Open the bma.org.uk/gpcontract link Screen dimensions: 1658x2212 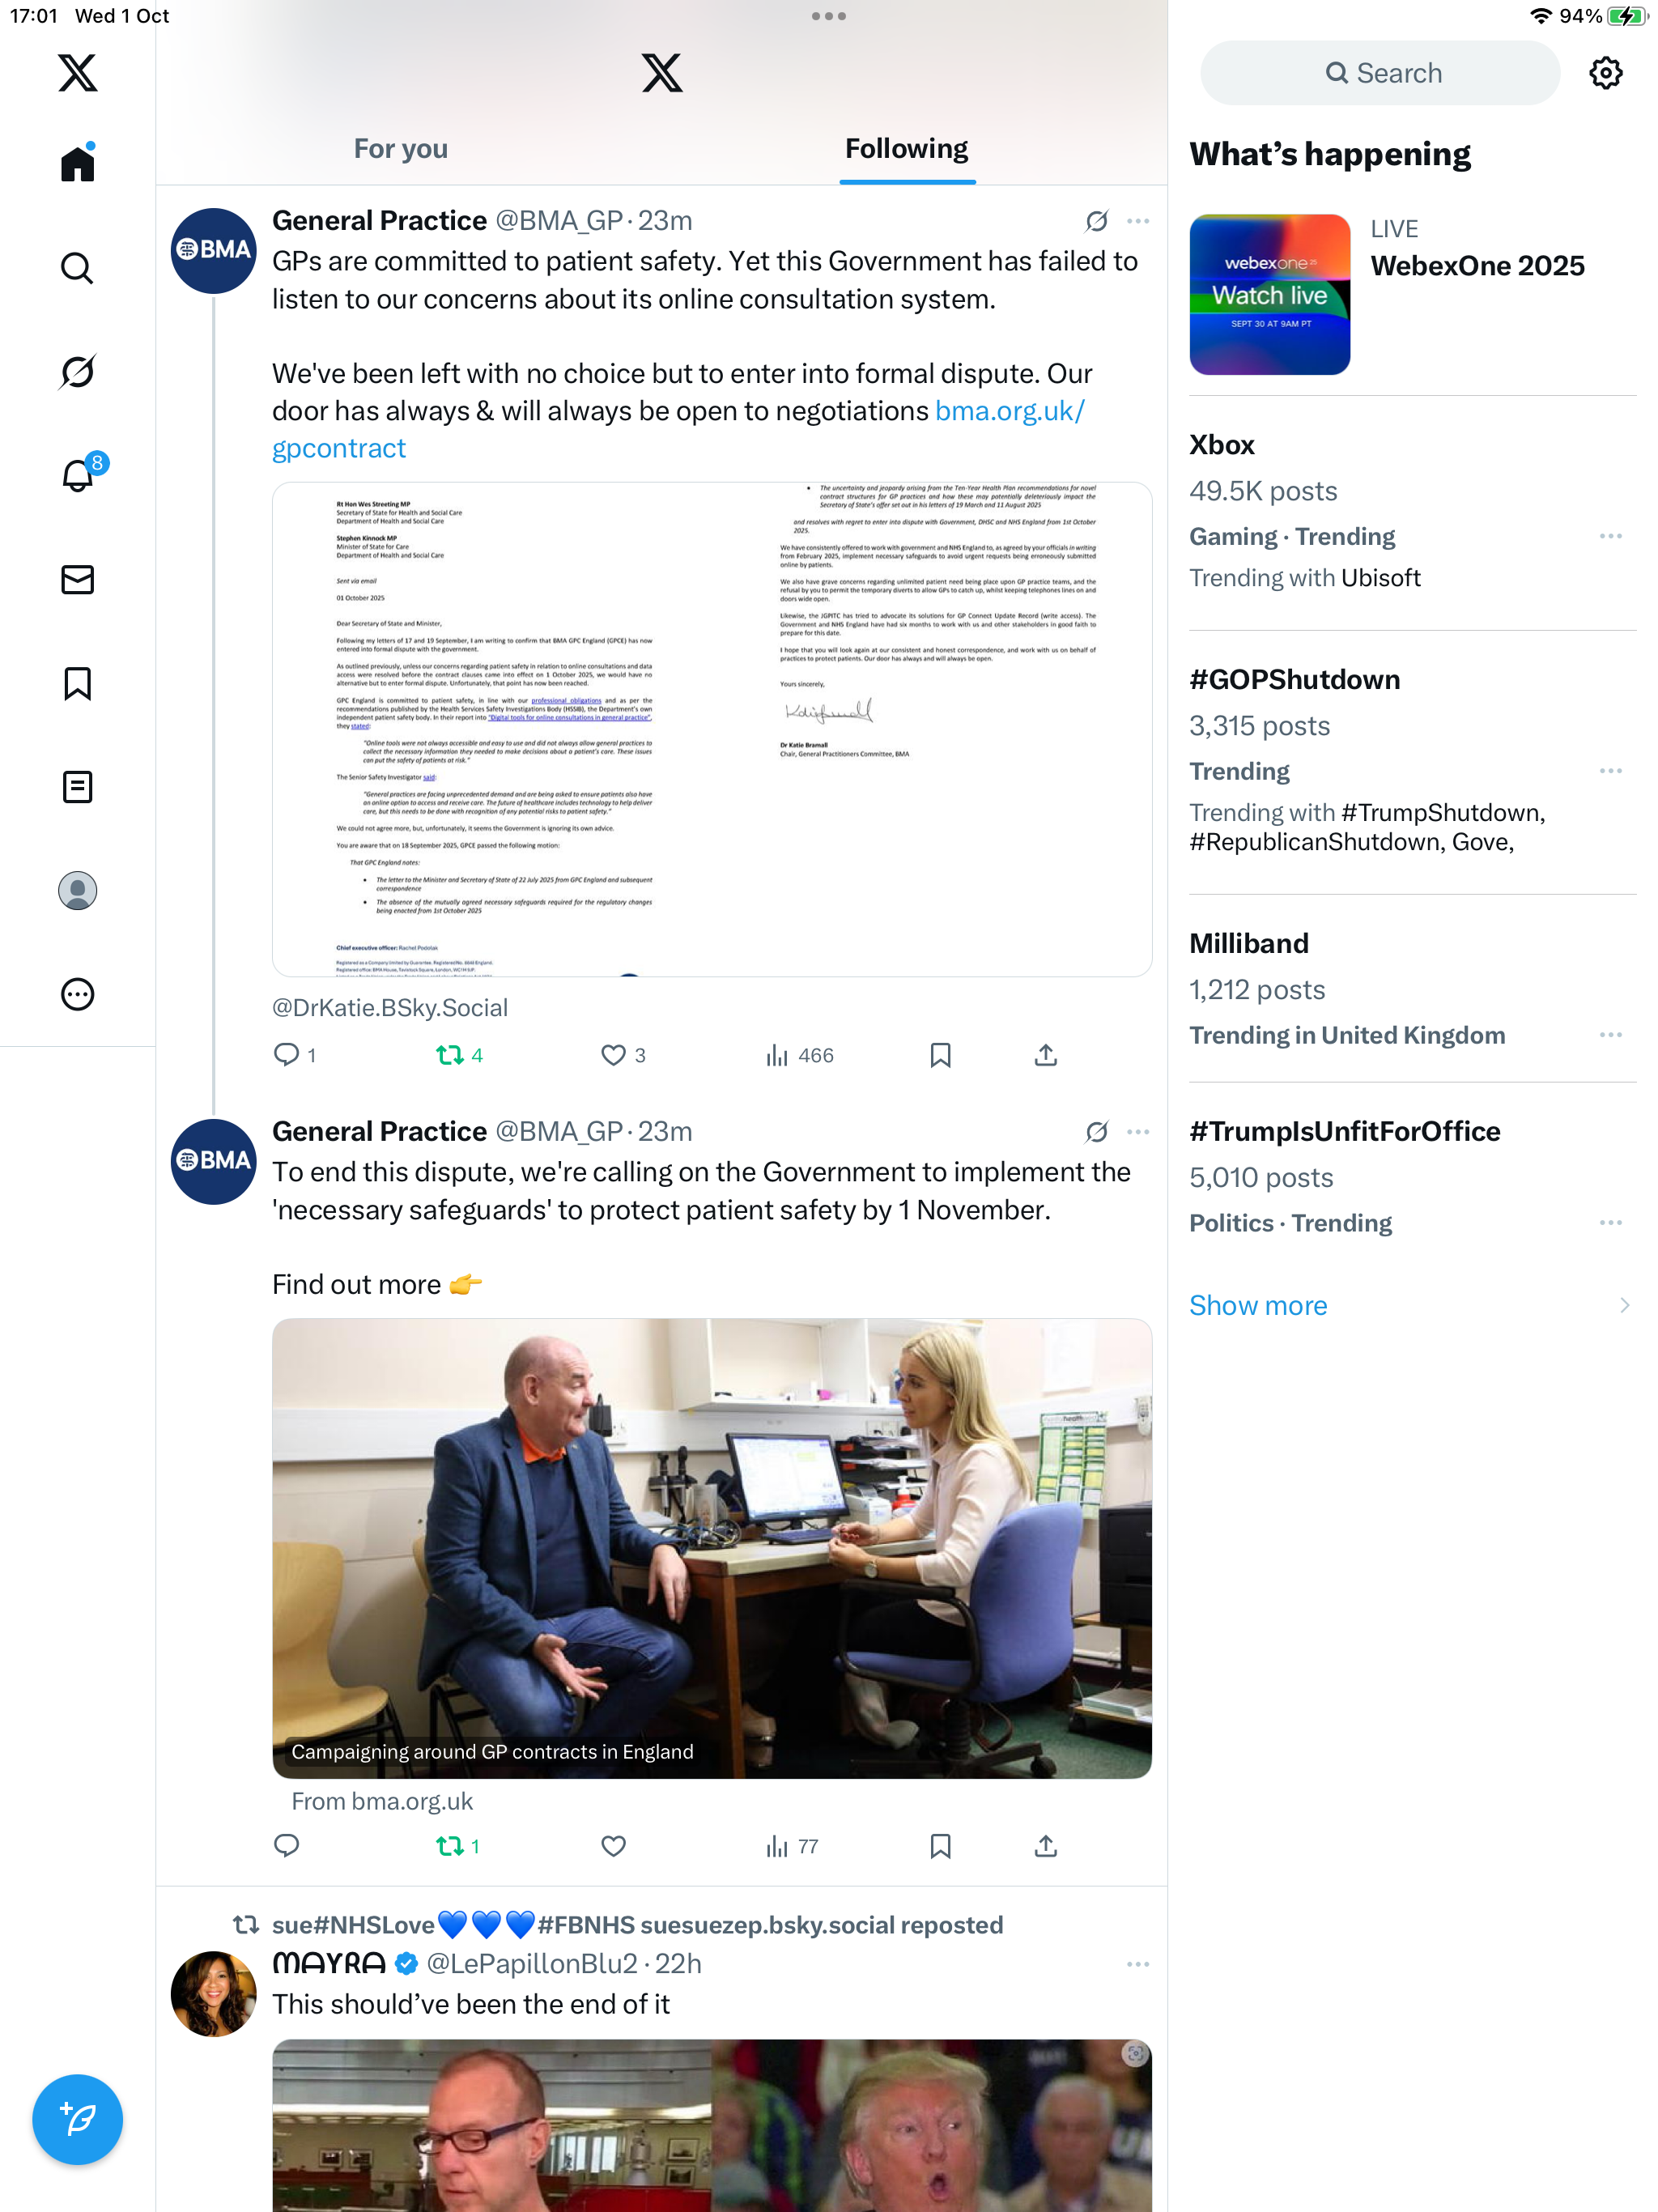(x=678, y=429)
